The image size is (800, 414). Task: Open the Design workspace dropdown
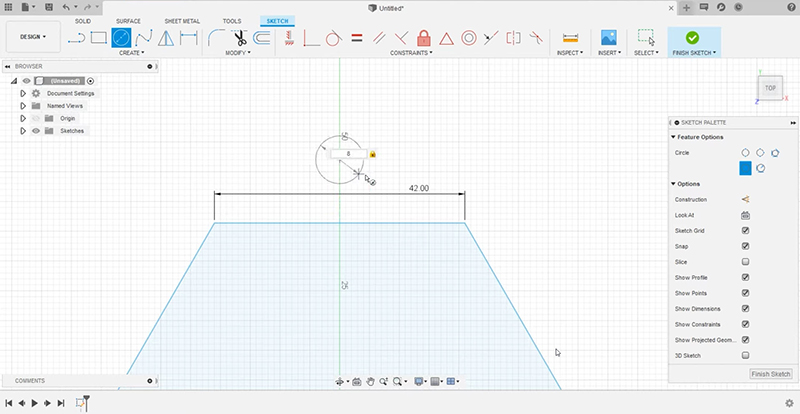(x=31, y=36)
